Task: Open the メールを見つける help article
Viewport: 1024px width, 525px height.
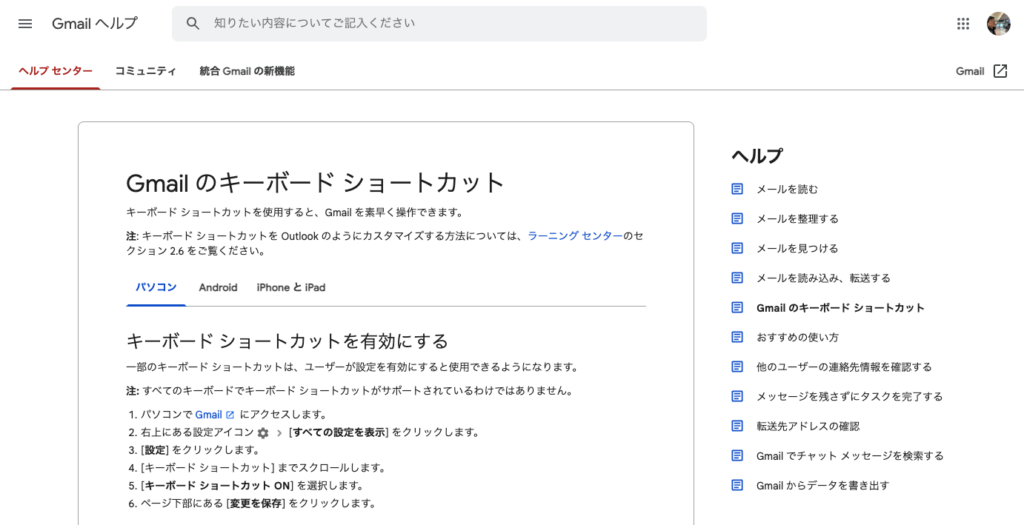Action: 797,248
